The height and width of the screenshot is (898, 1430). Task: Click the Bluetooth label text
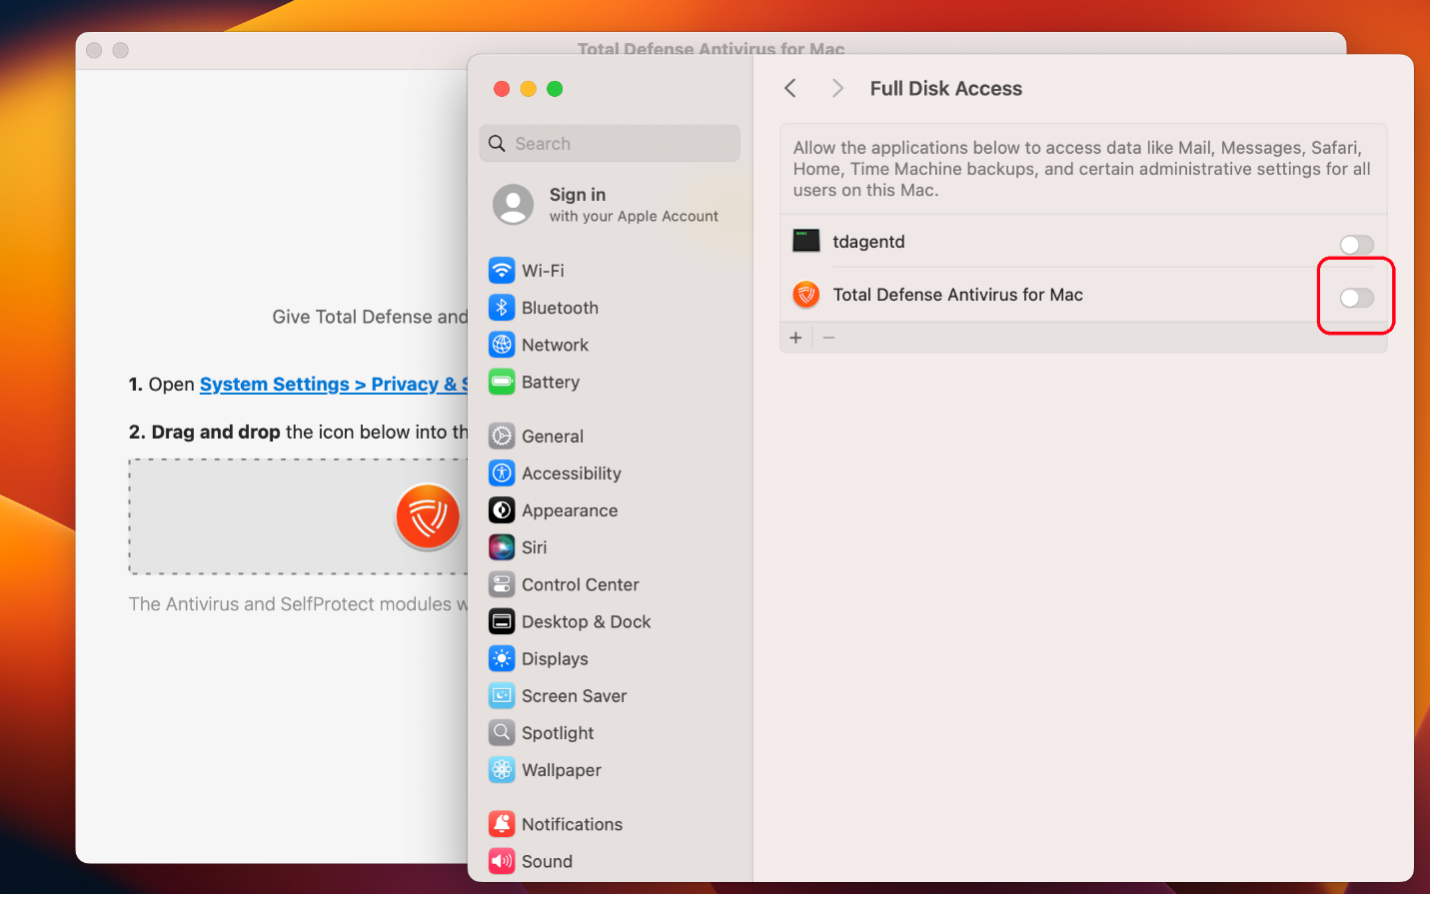[x=560, y=308]
